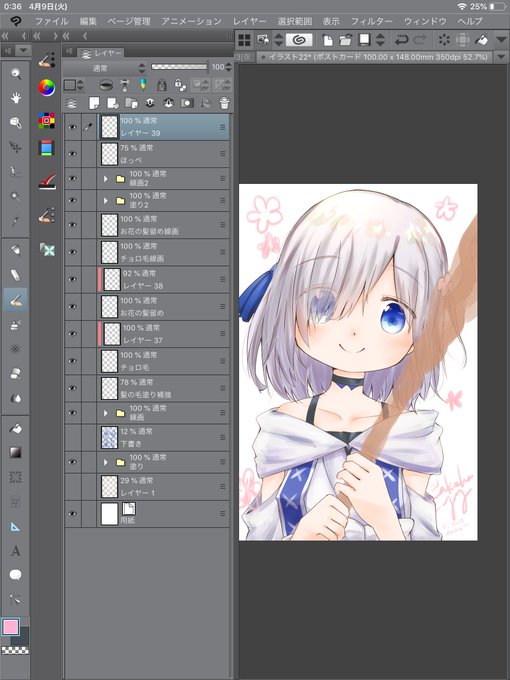The width and height of the screenshot is (510, 680).
Task: Select the transparent checkered color swatch
Action: pos(15,650)
